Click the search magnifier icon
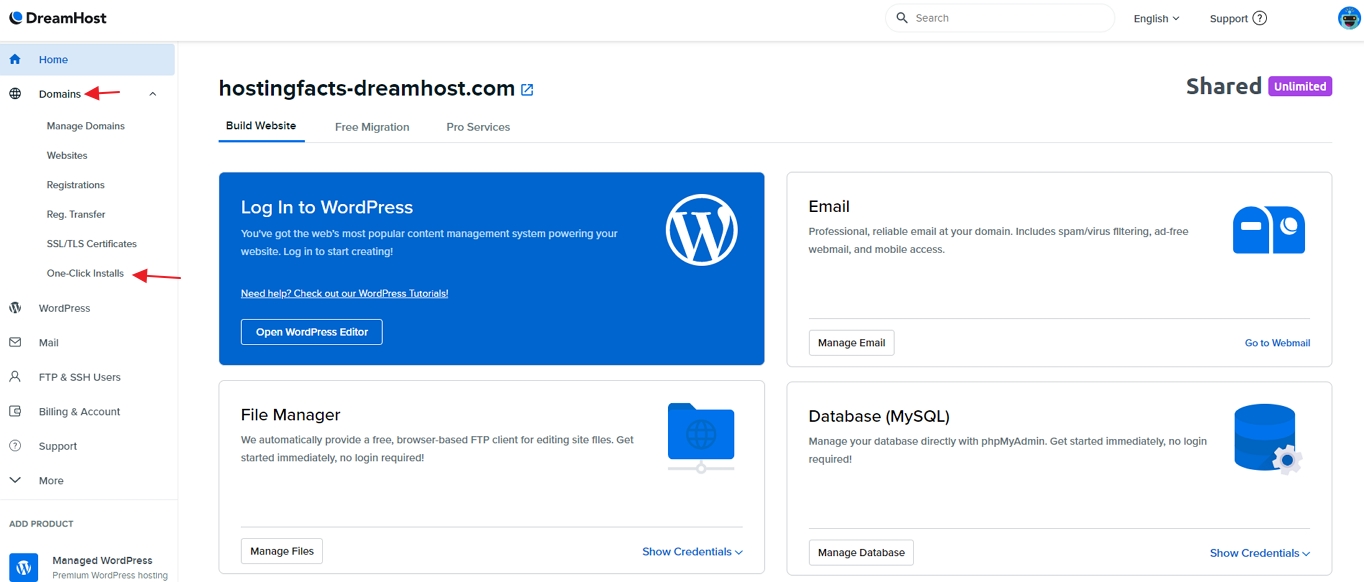The height and width of the screenshot is (582, 1364). pyautogui.click(x=902, y=18)
